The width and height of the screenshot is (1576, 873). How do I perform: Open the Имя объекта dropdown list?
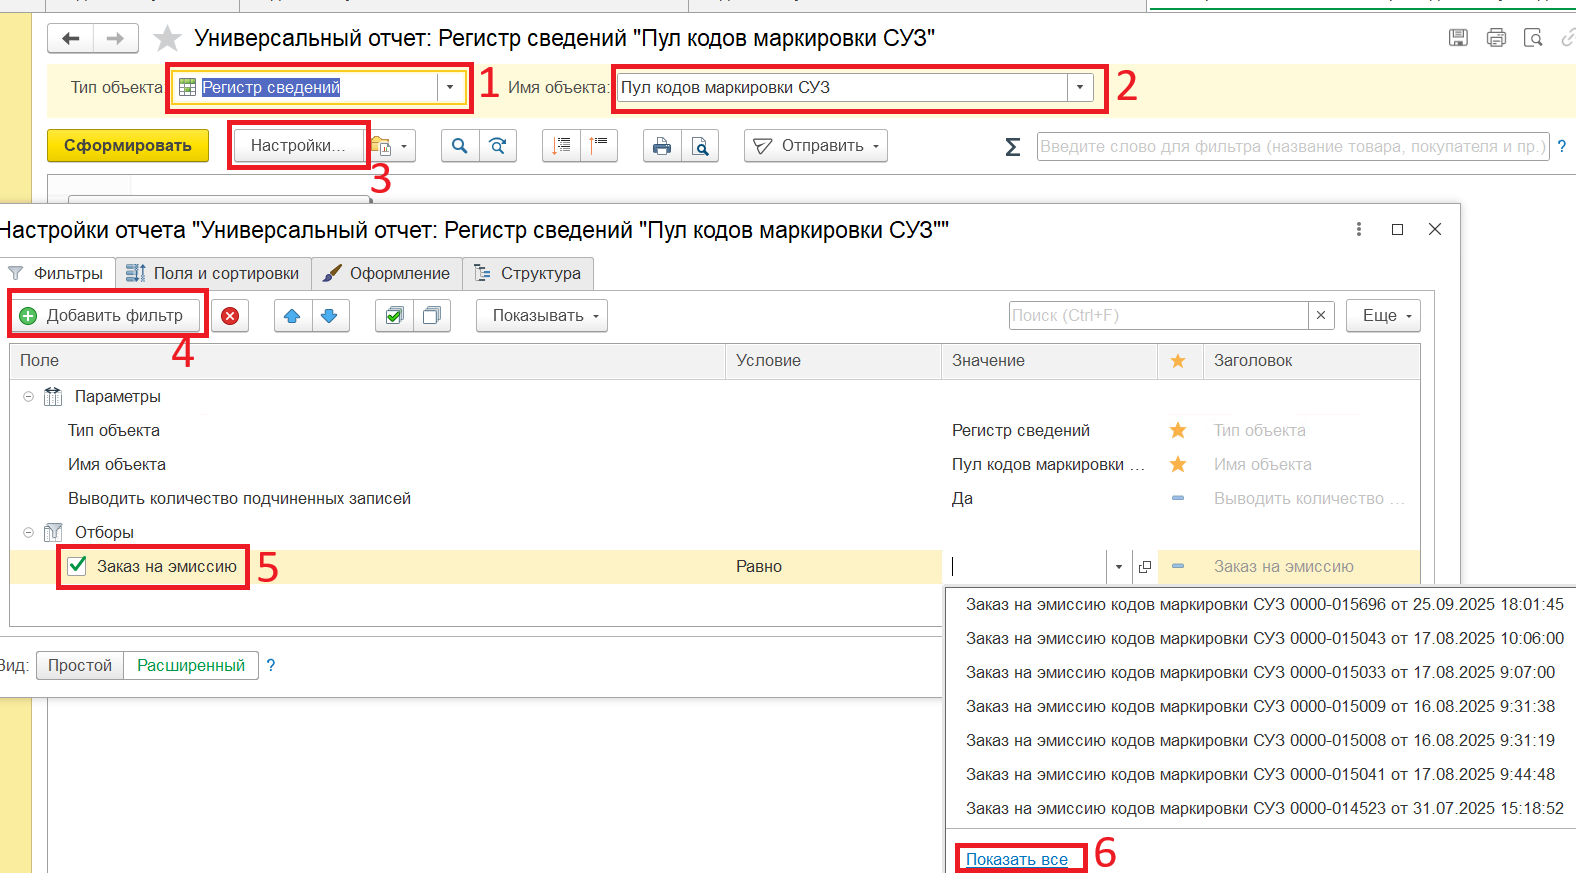click(x=1080, y=88)
